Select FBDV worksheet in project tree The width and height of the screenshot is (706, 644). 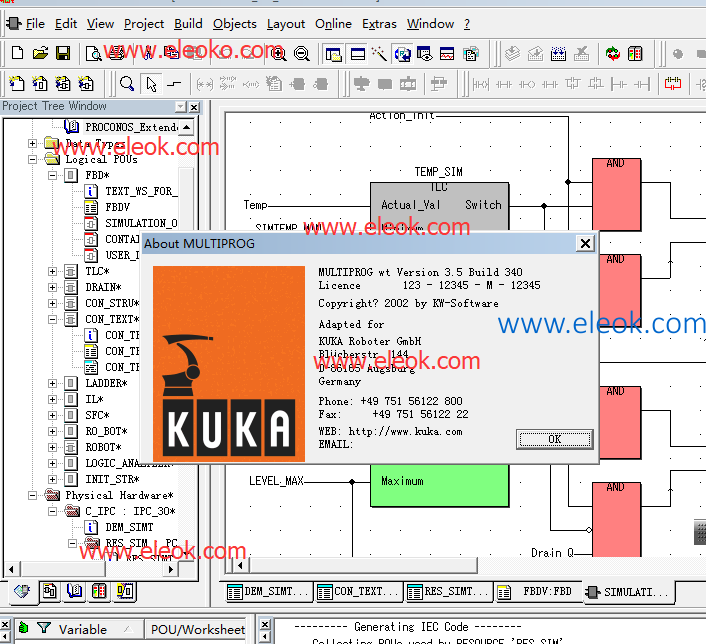click(117, 207)
